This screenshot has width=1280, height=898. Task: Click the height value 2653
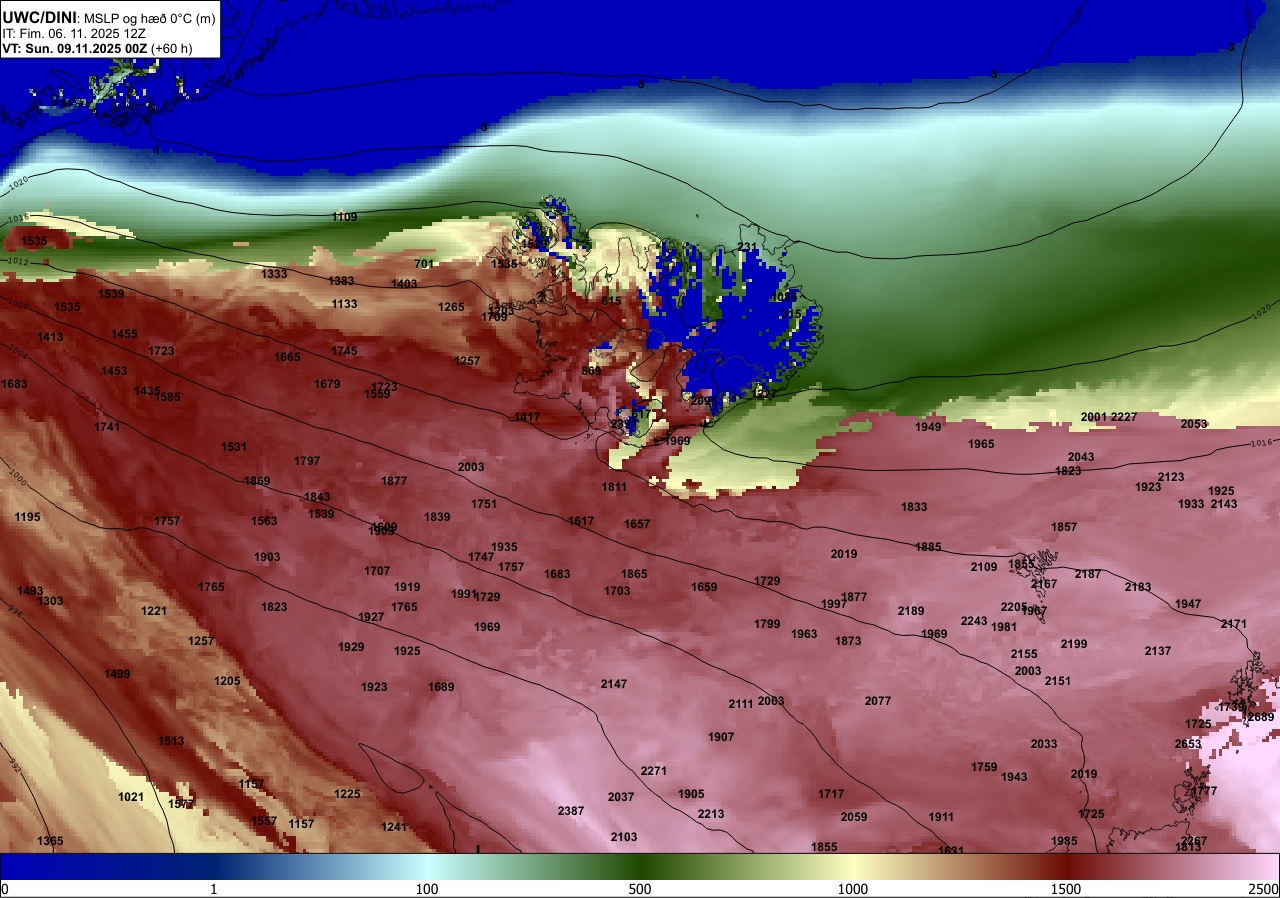(1188, 744)
